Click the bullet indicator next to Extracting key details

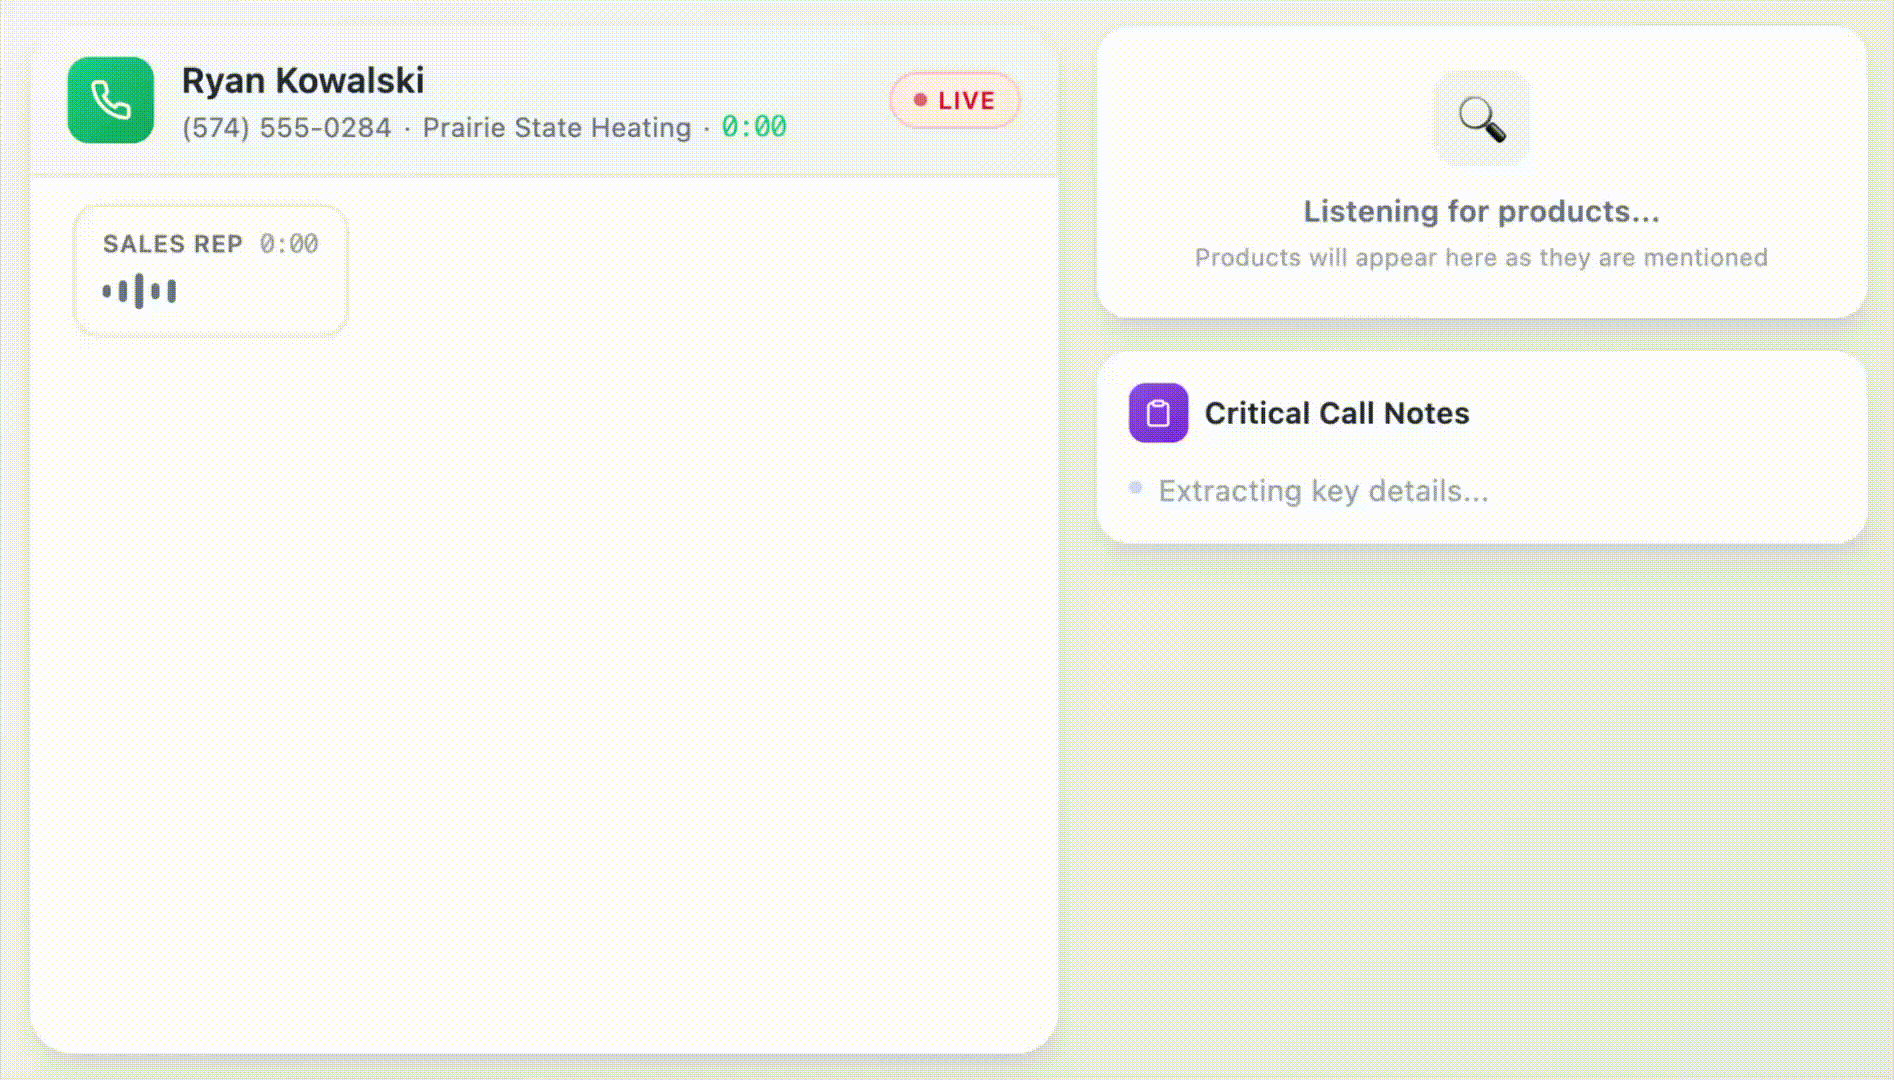click(1135, 487)
